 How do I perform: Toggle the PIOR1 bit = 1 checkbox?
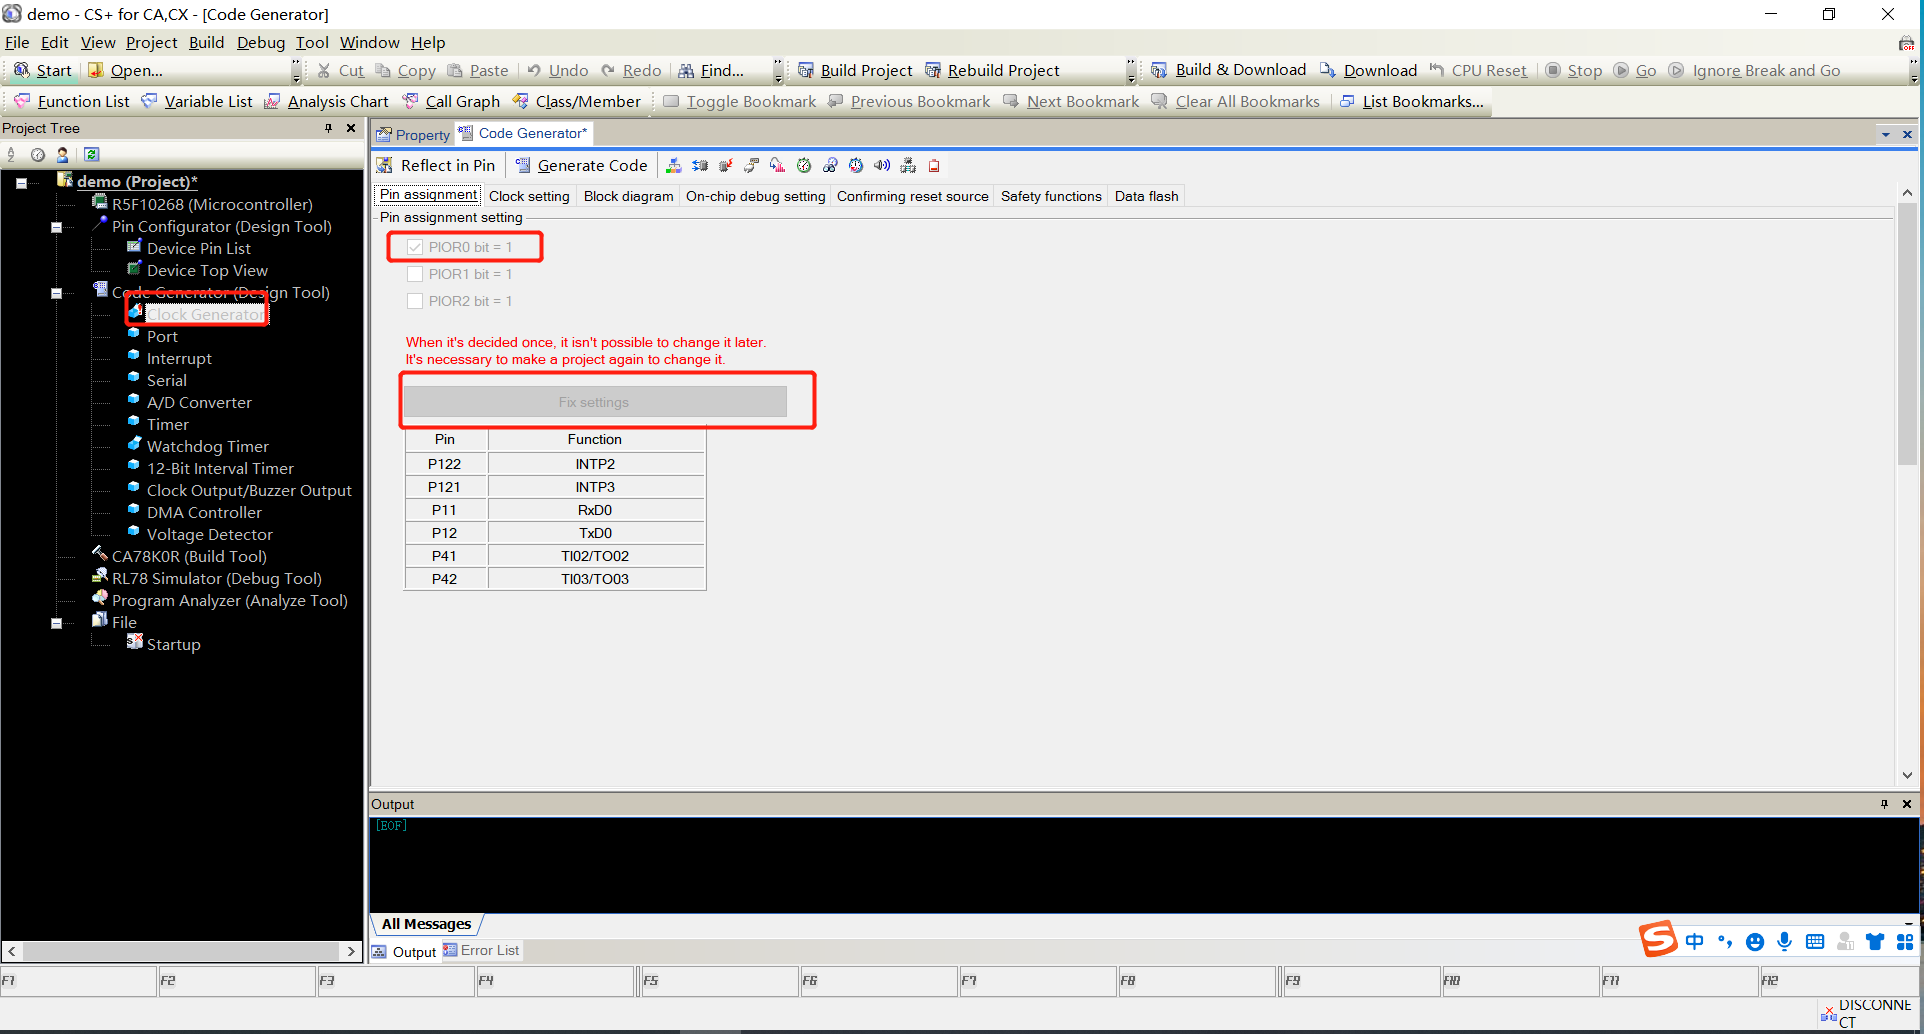[x=415, y=274]
